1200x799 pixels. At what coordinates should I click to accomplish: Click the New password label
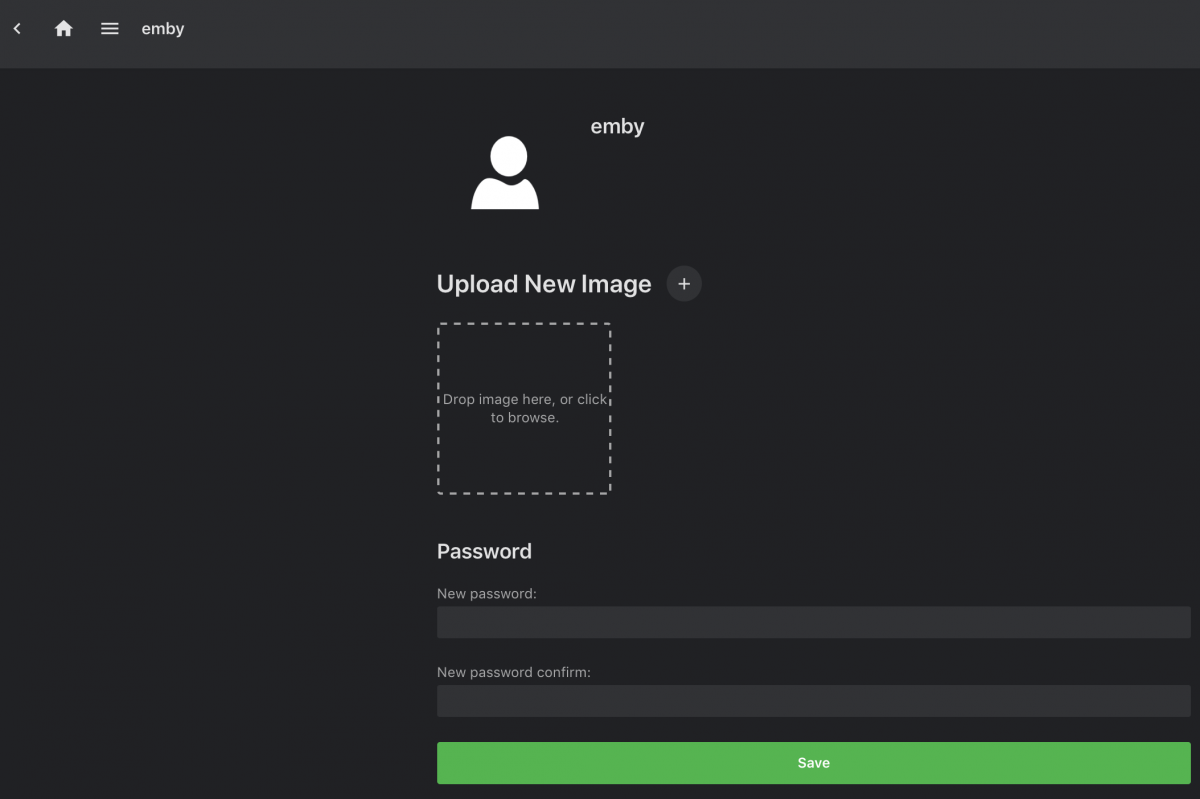[487, 594]
